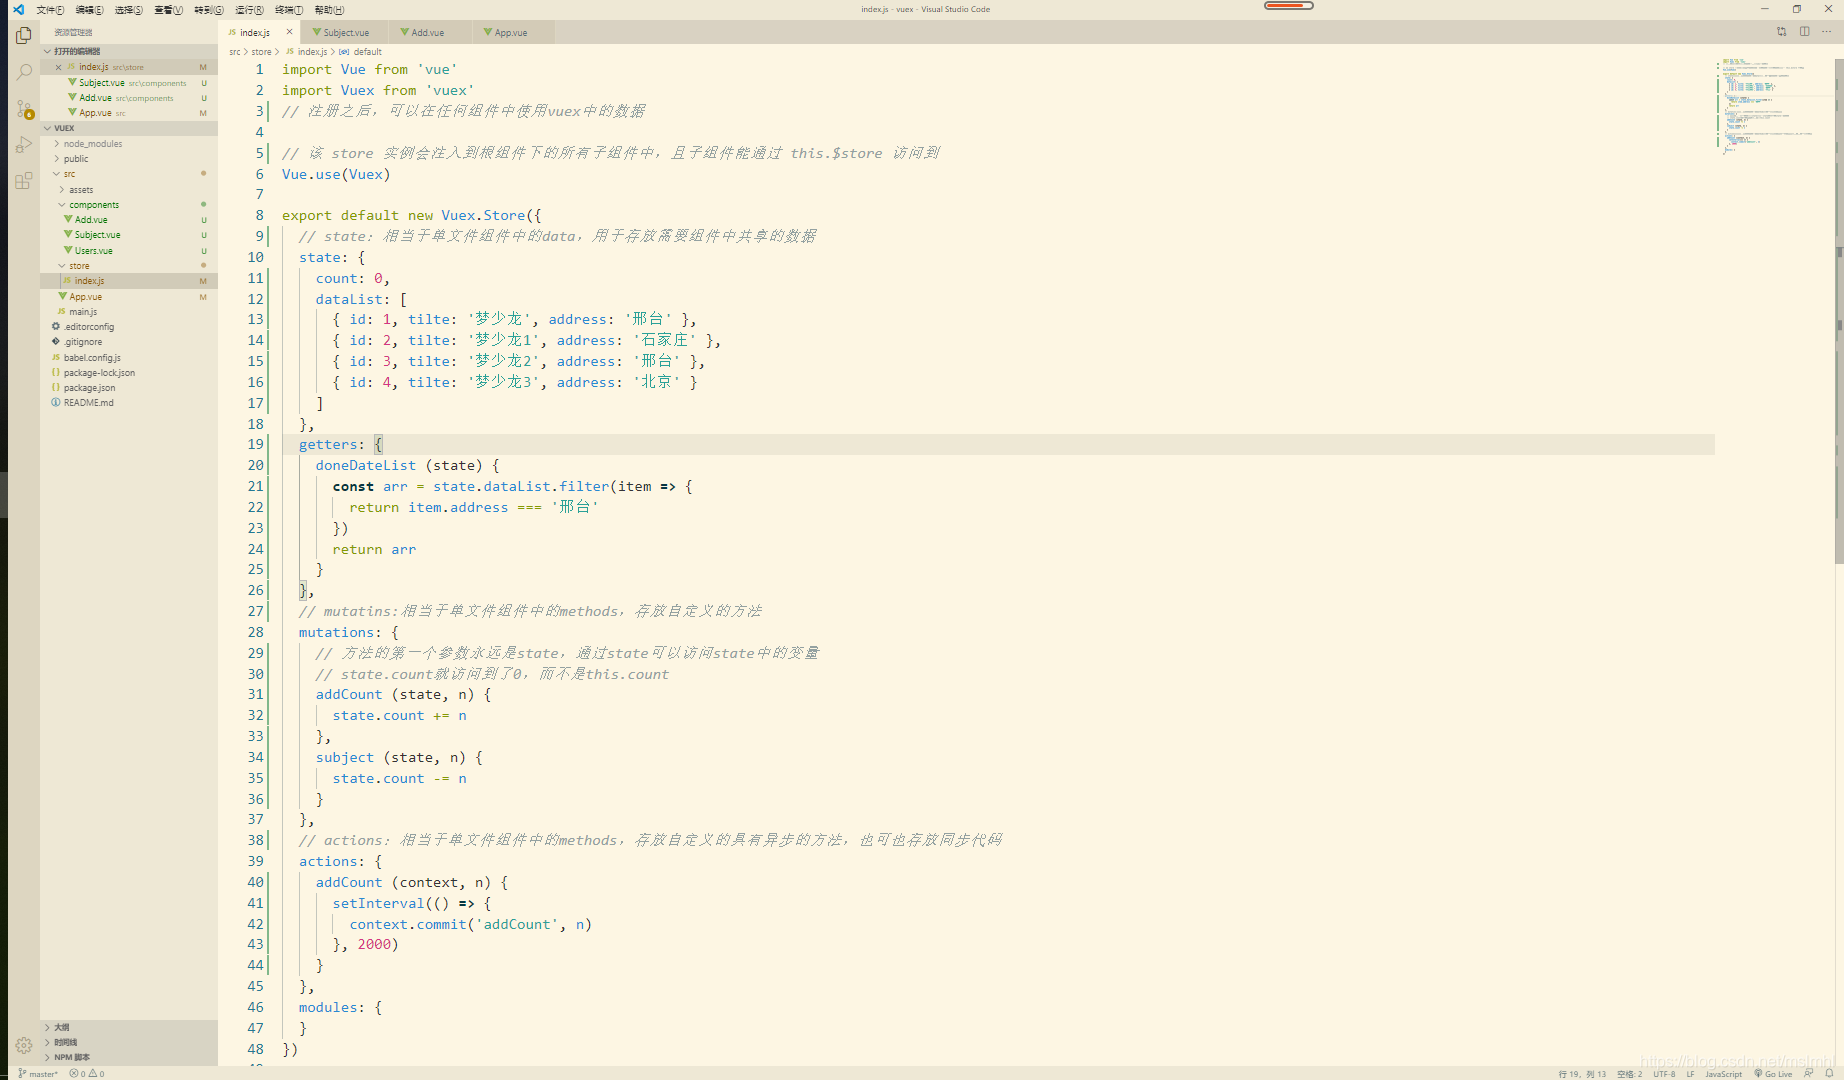
Task: Open the Terminal menu (终端)
Action: (x=289, y=9)
